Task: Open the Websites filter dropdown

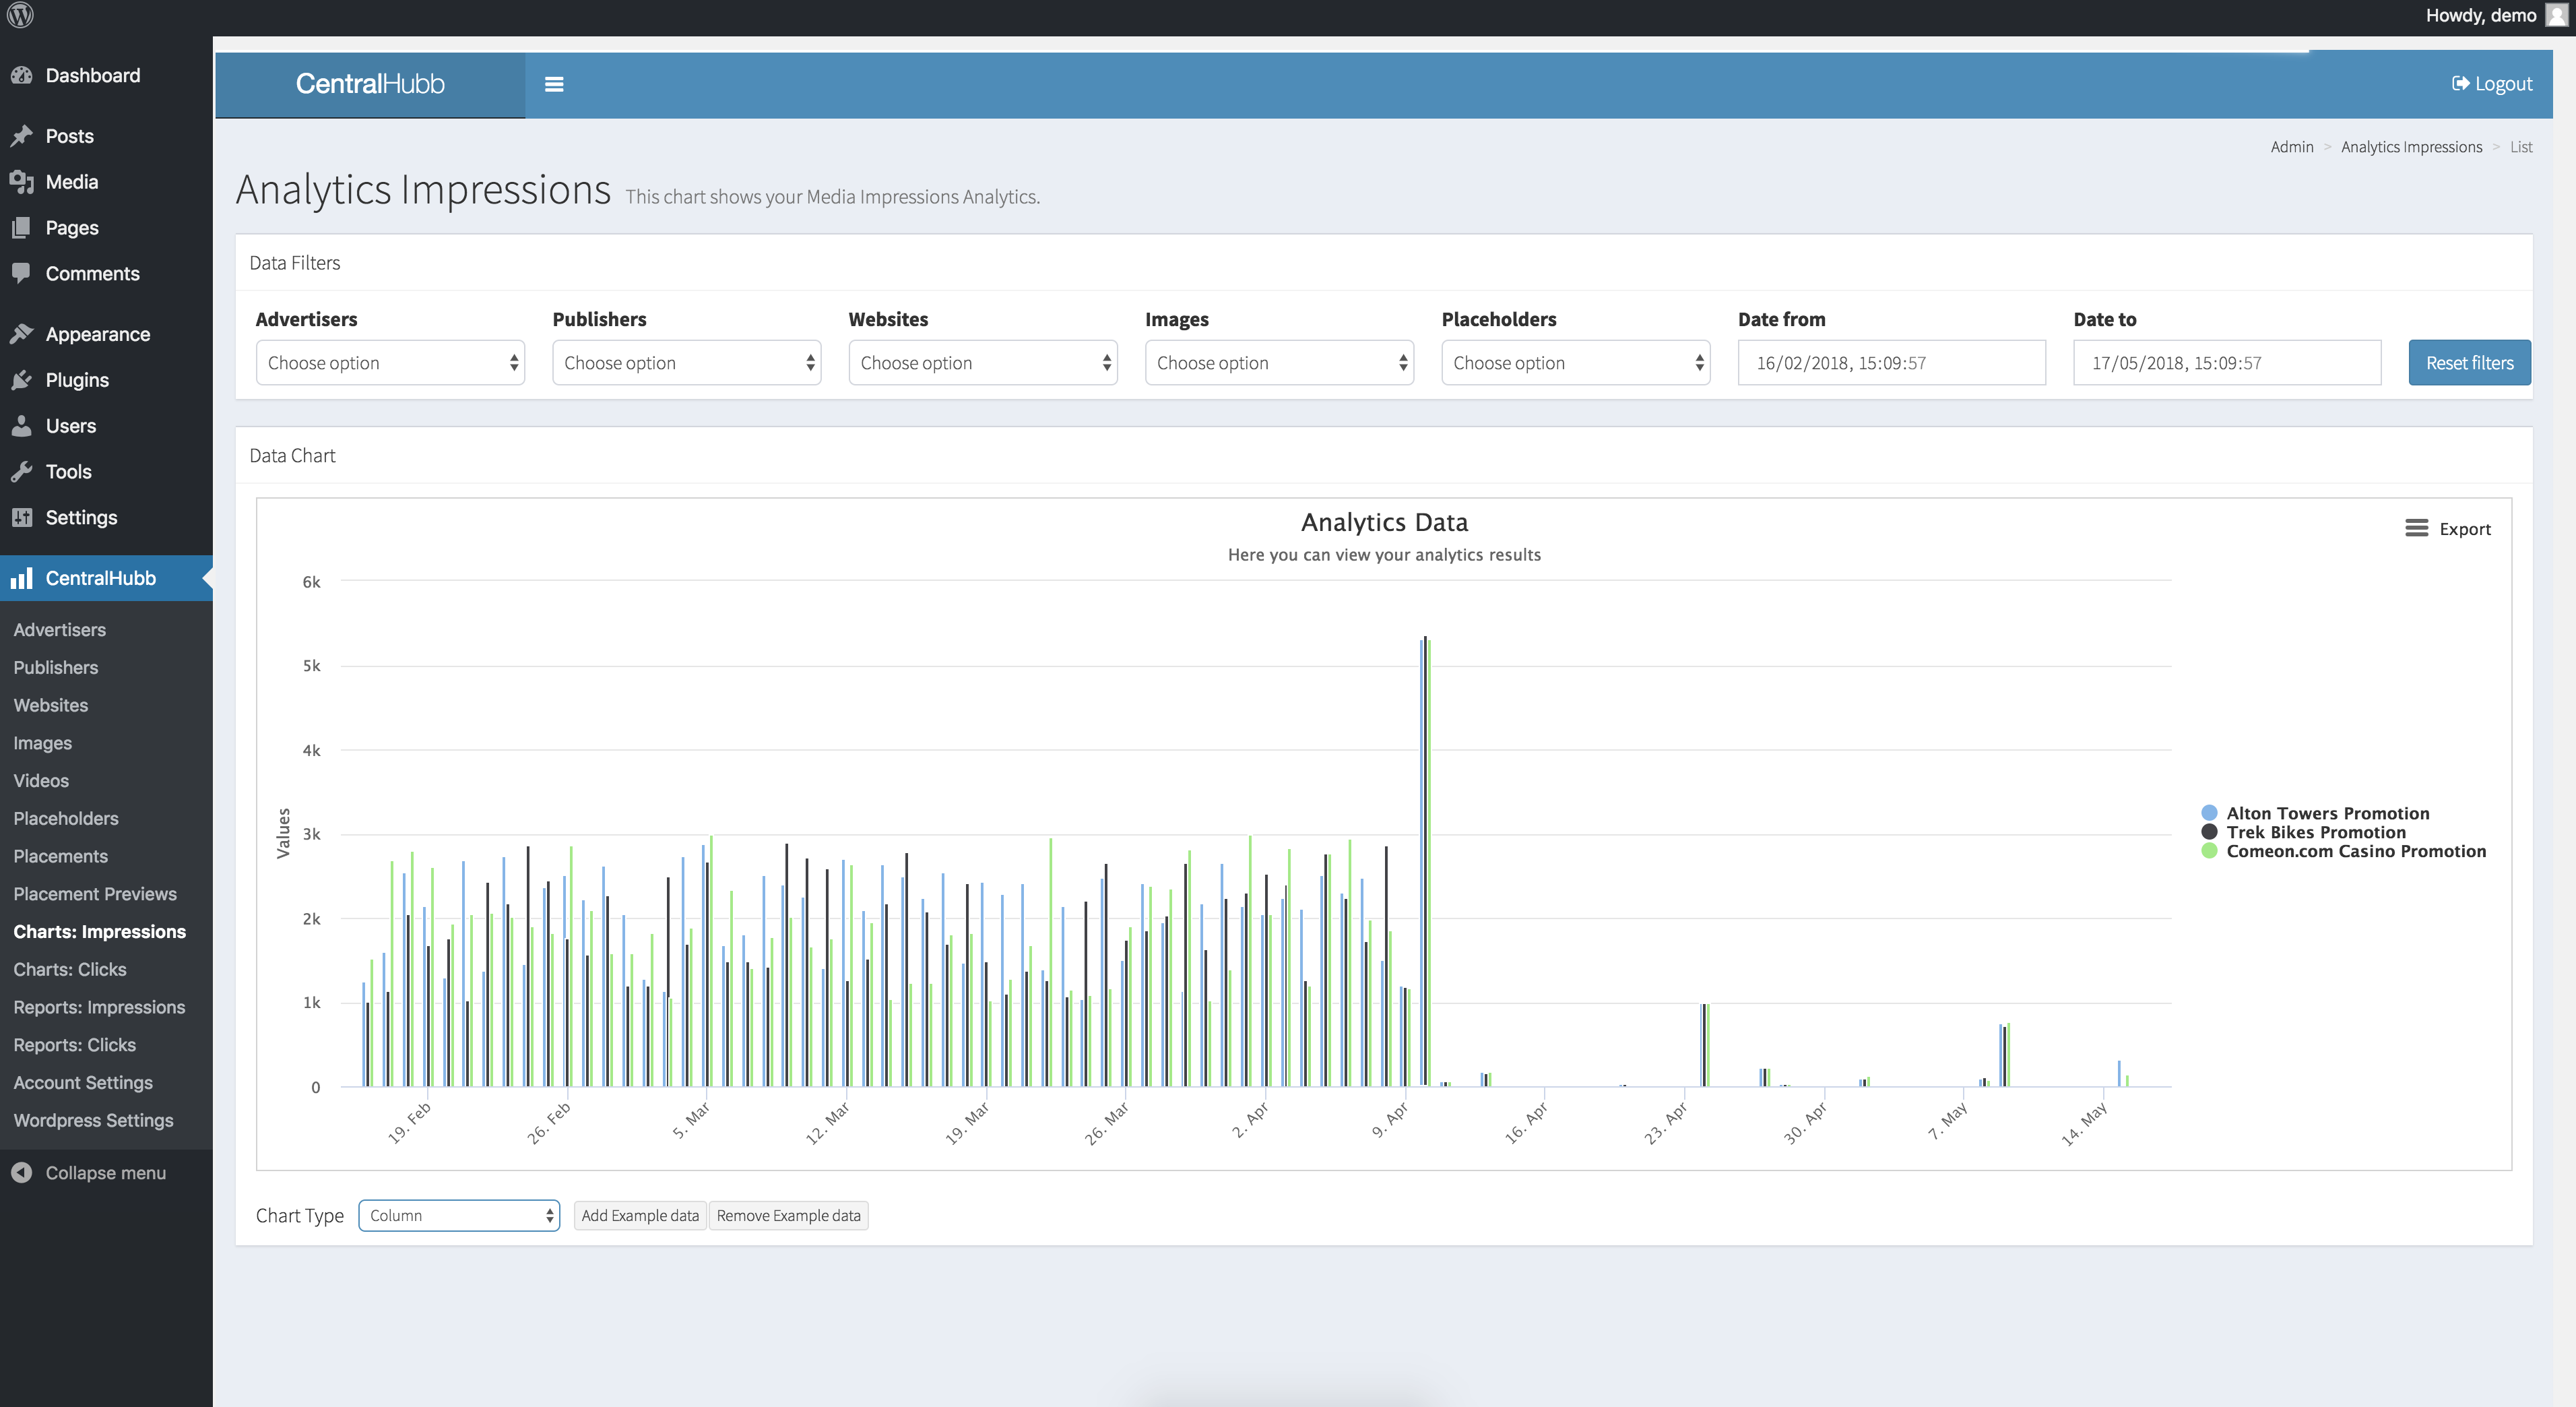Action: tap(983, 363)
